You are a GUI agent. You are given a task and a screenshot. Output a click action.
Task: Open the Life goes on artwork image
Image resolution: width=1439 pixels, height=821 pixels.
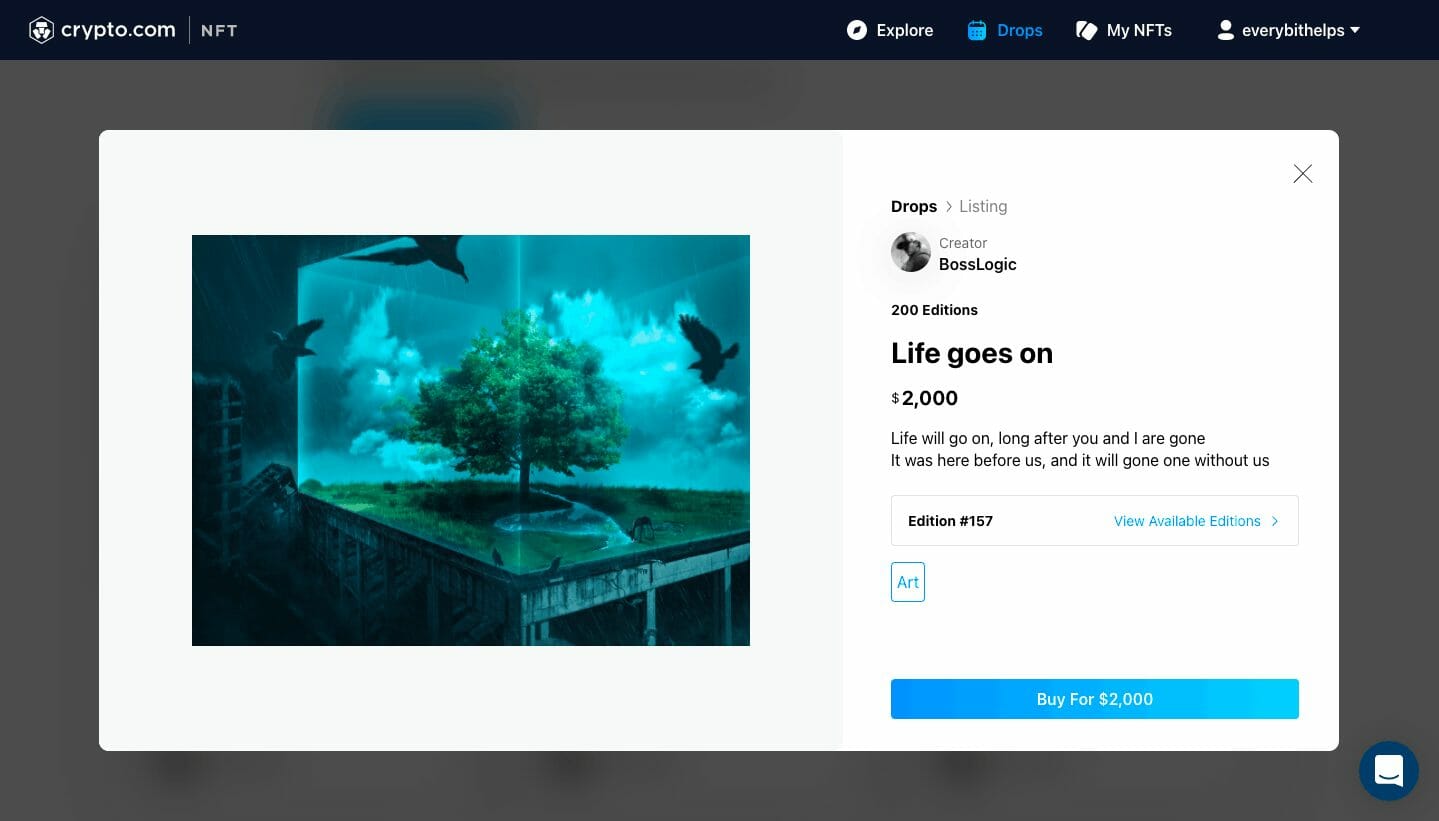471,440
